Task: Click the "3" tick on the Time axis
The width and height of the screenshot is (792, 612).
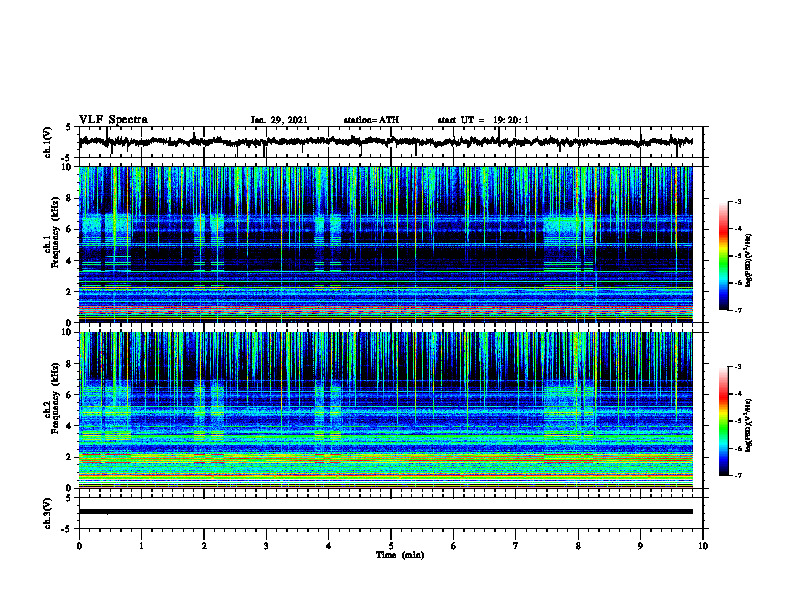Action: 266,546
